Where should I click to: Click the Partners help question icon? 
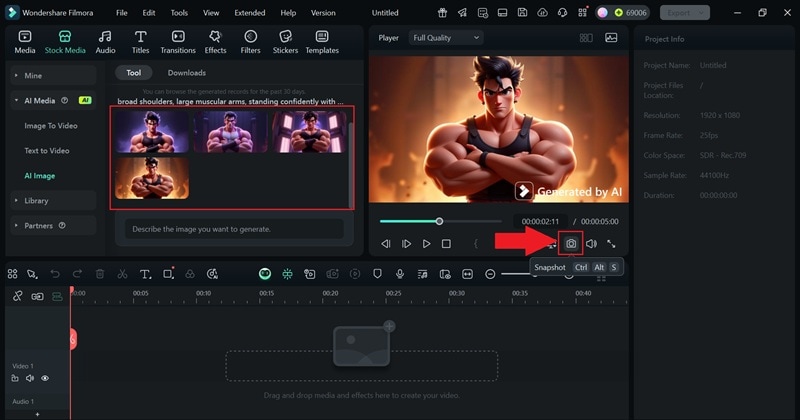point(62,226)
